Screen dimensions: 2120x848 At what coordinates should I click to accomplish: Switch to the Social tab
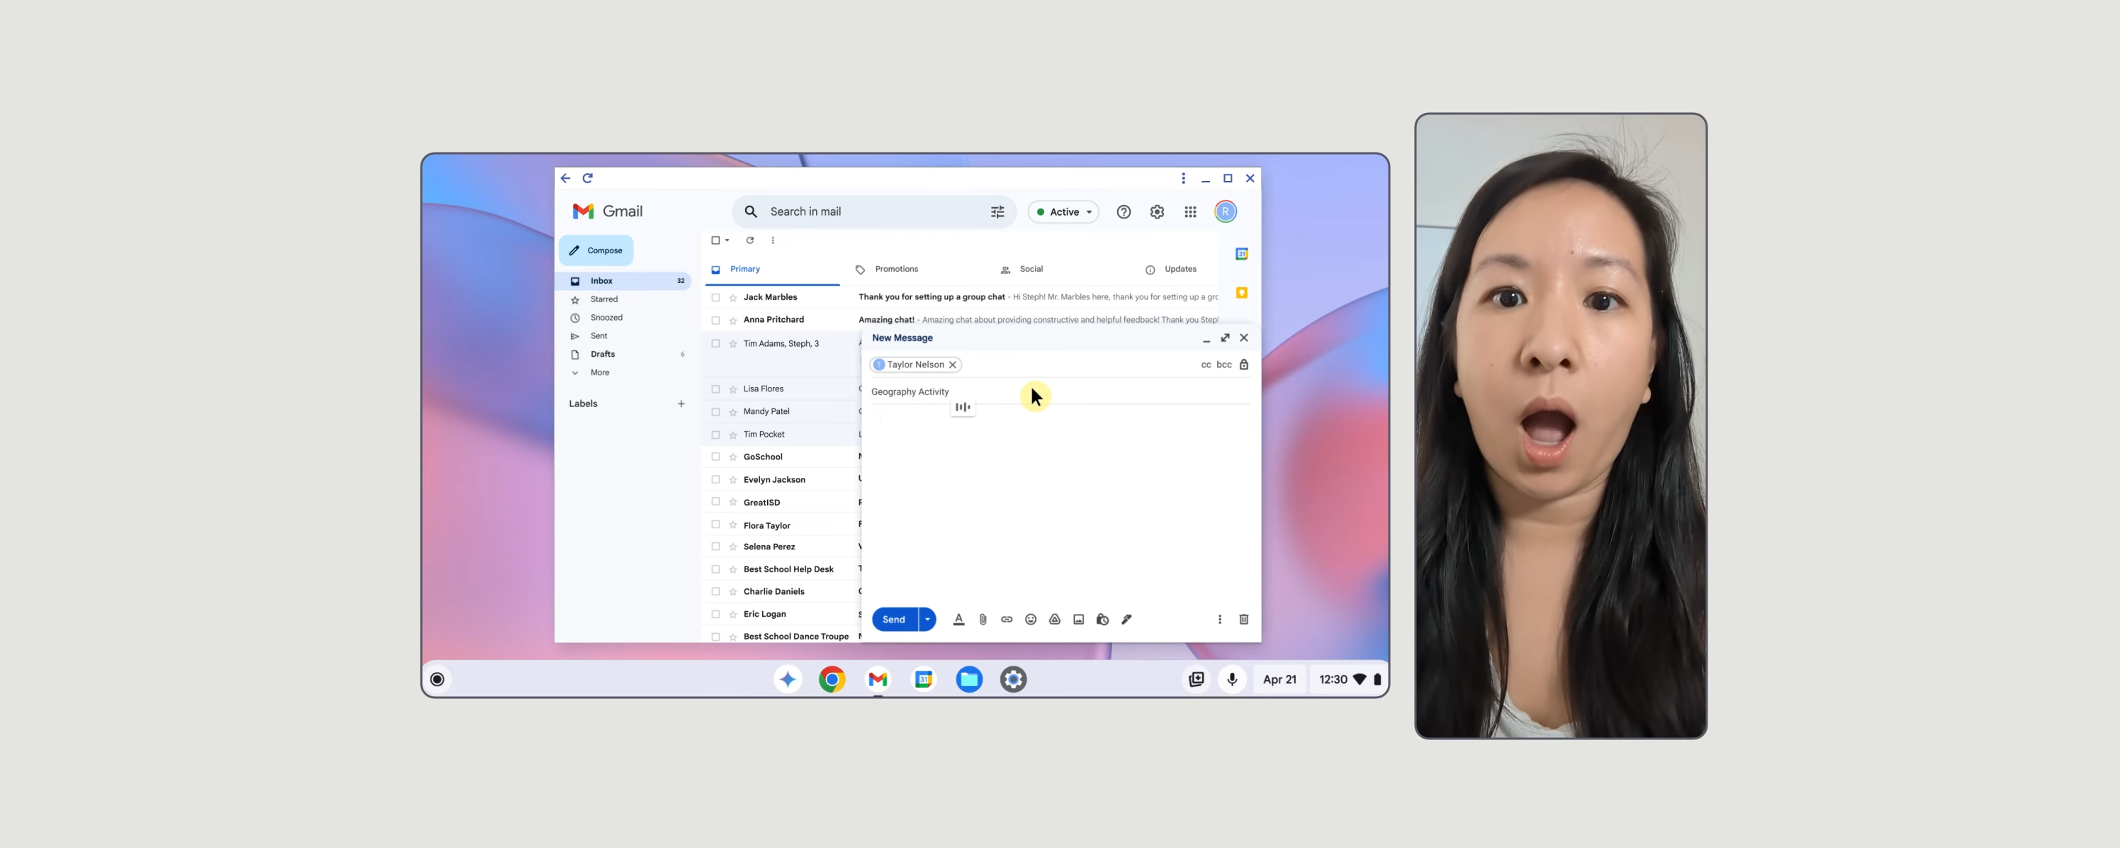coord(1031,270)
